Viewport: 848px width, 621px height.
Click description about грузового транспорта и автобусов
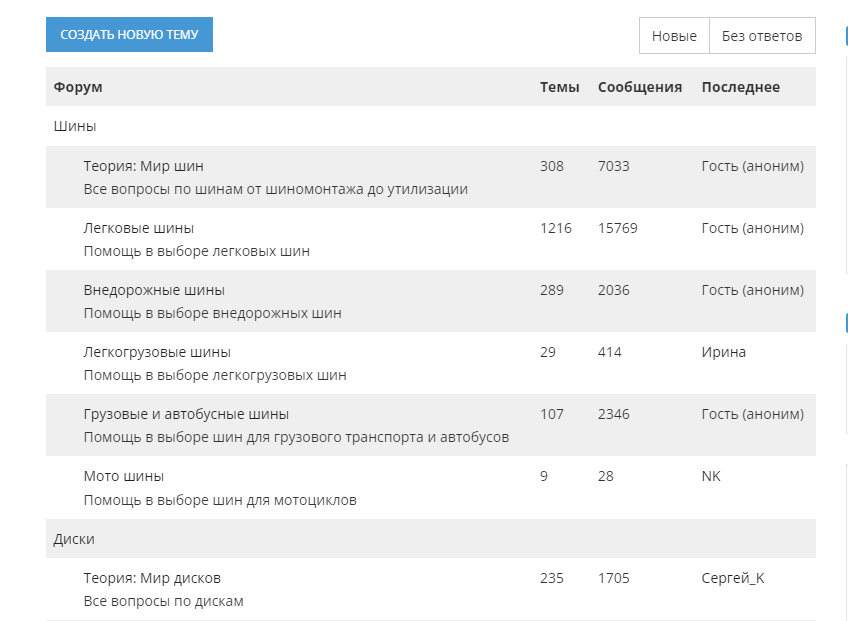[296, 438]
